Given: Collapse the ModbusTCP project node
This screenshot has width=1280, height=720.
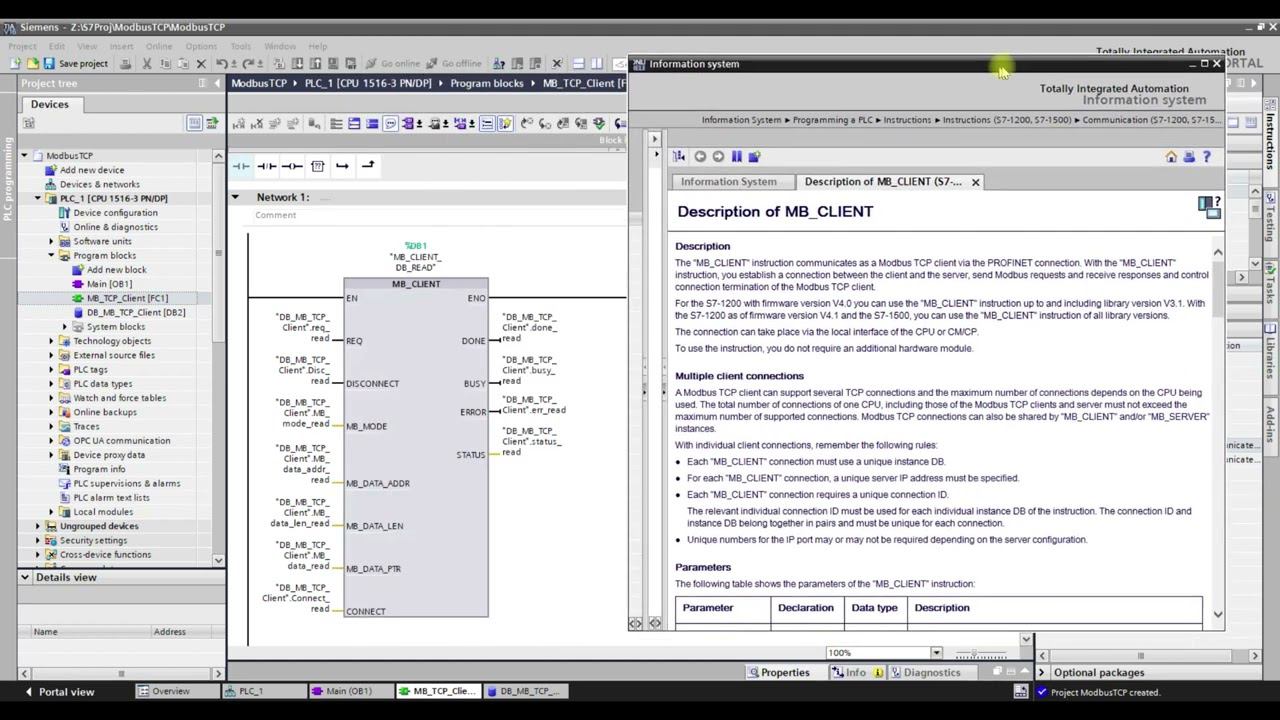Looking at the screenshot, I should pyautogui.click(x=24, y=156).
